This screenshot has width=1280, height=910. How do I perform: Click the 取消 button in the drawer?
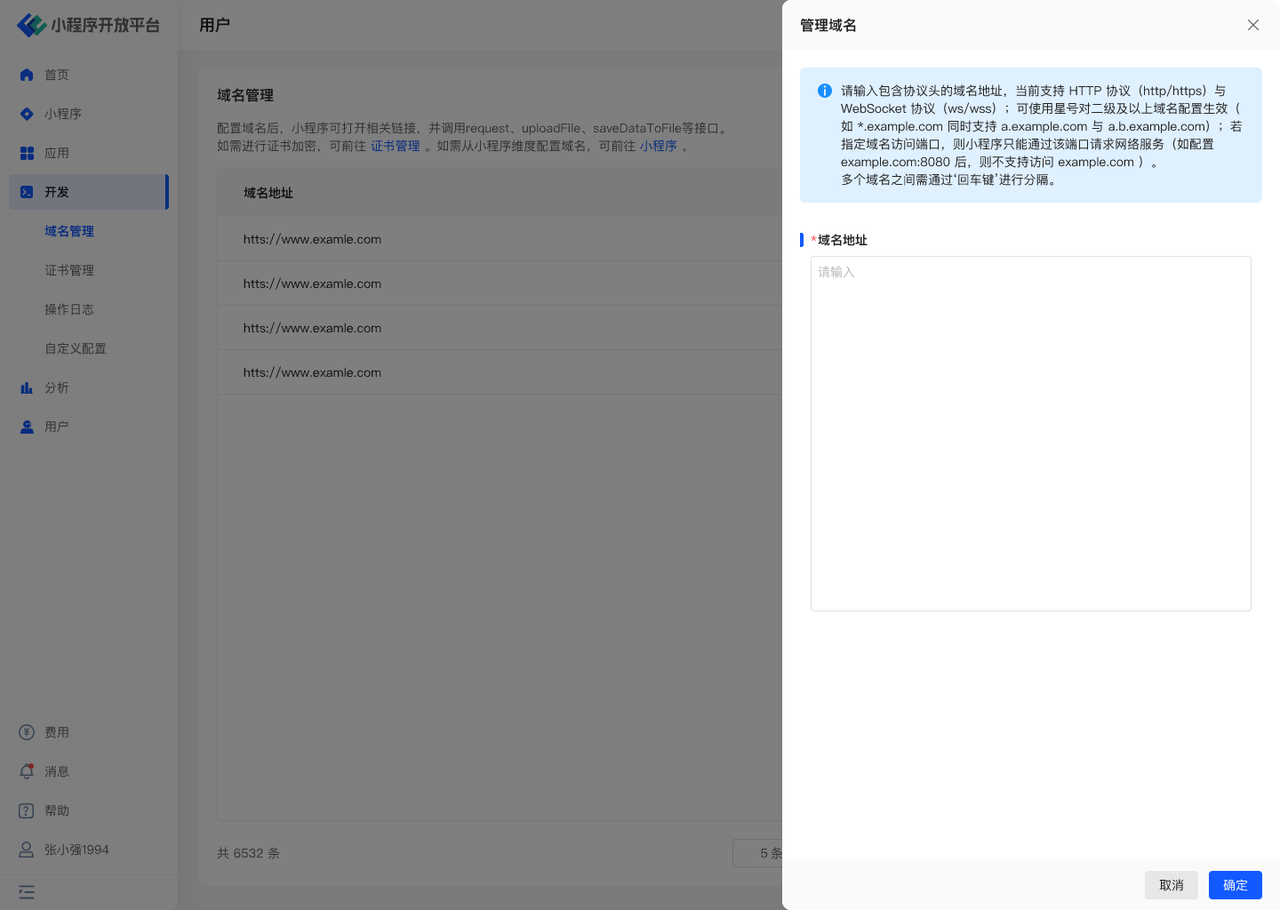(1171, 885)
